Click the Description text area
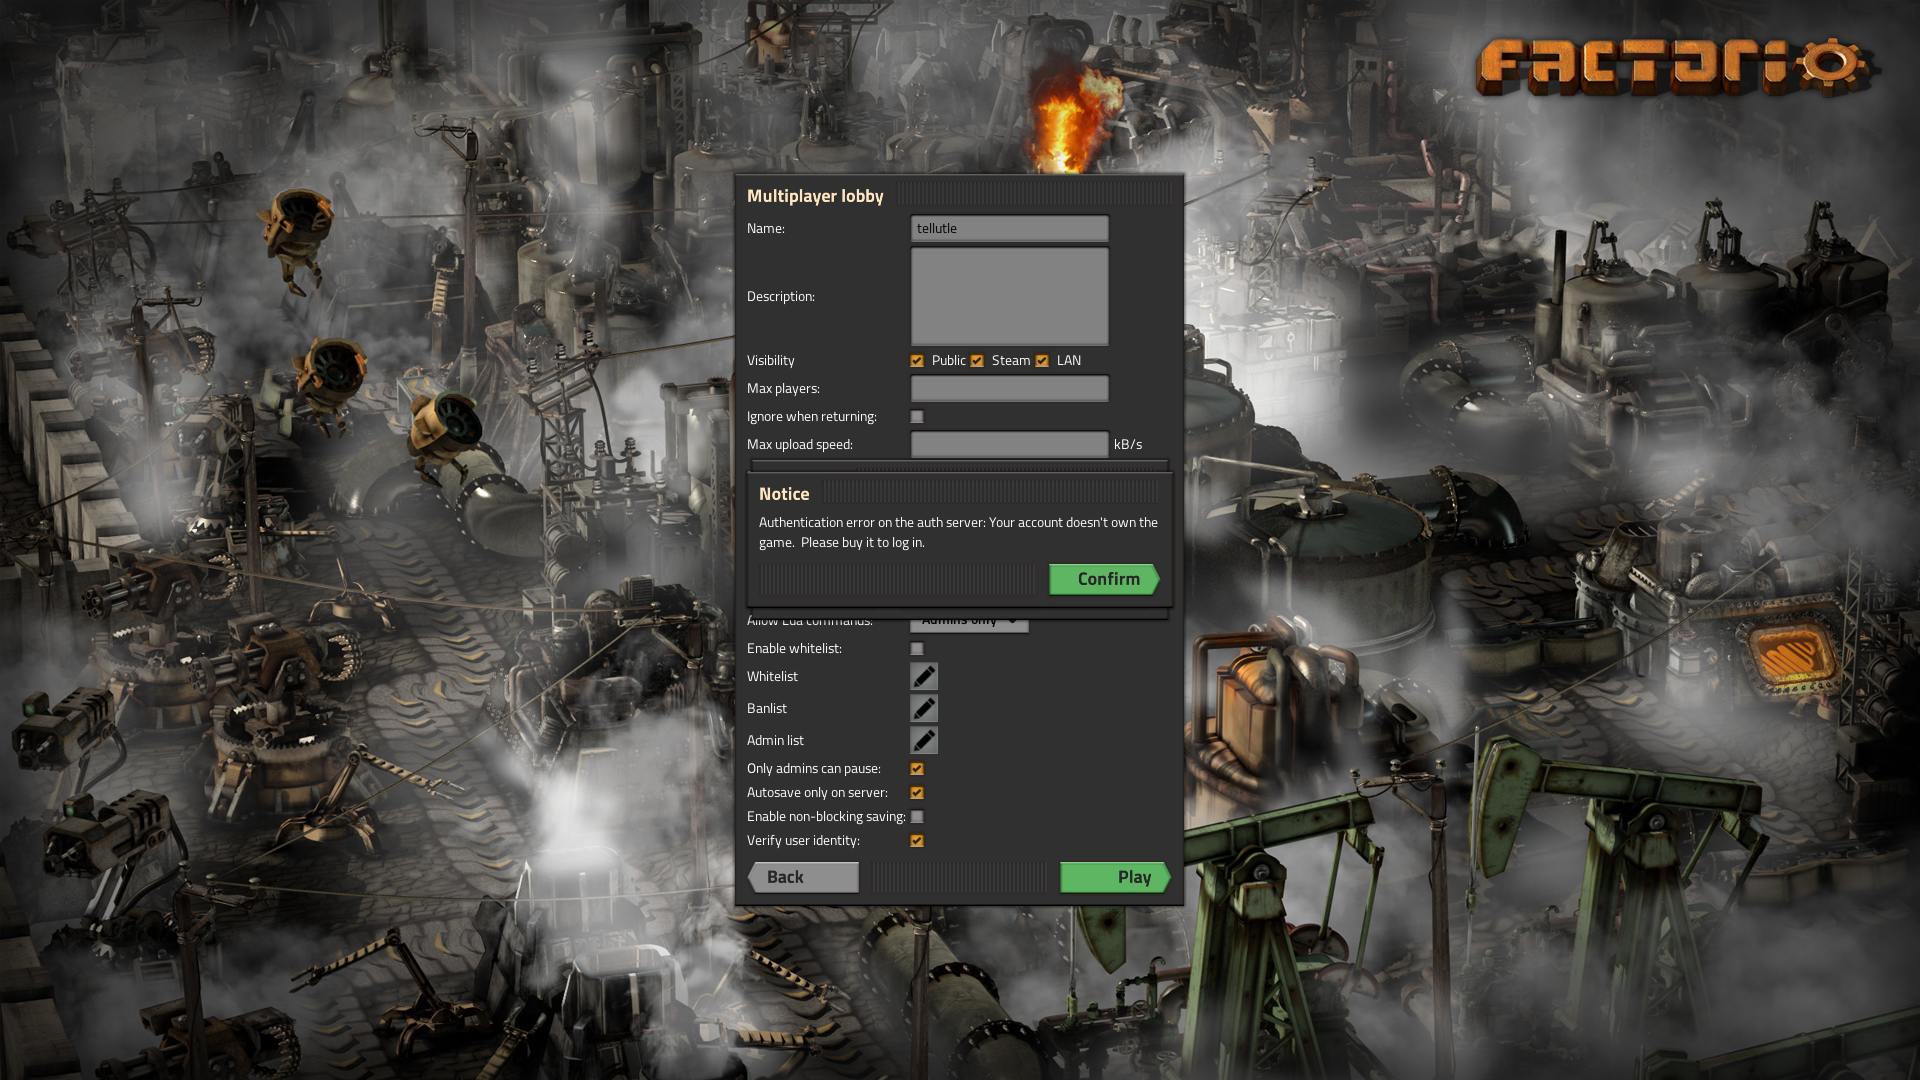The height and width of the screenshot is (1080, 1920). (1009, 295)
